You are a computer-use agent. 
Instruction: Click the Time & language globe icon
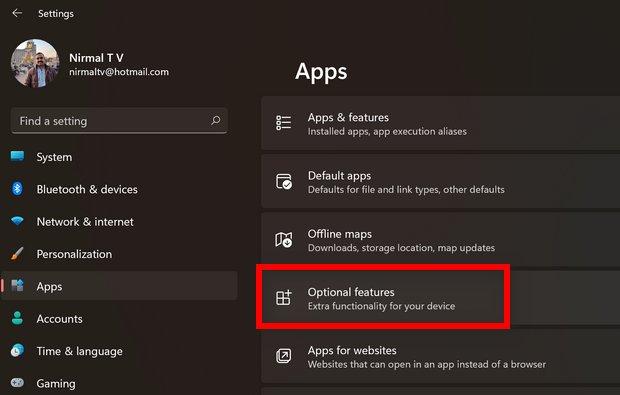coord(17,350)
